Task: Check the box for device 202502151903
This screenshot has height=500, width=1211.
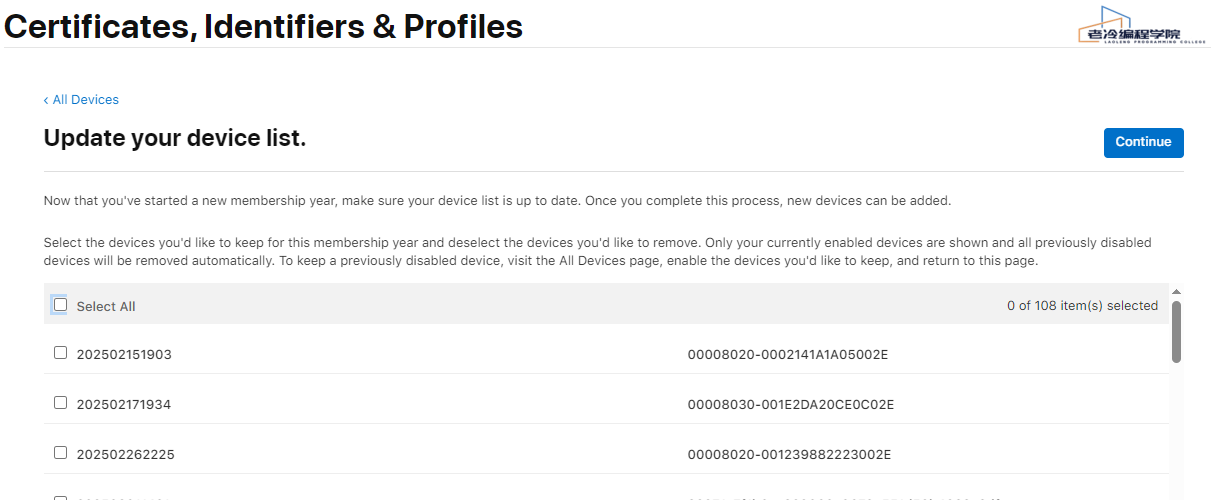Action: pos(61,353)
